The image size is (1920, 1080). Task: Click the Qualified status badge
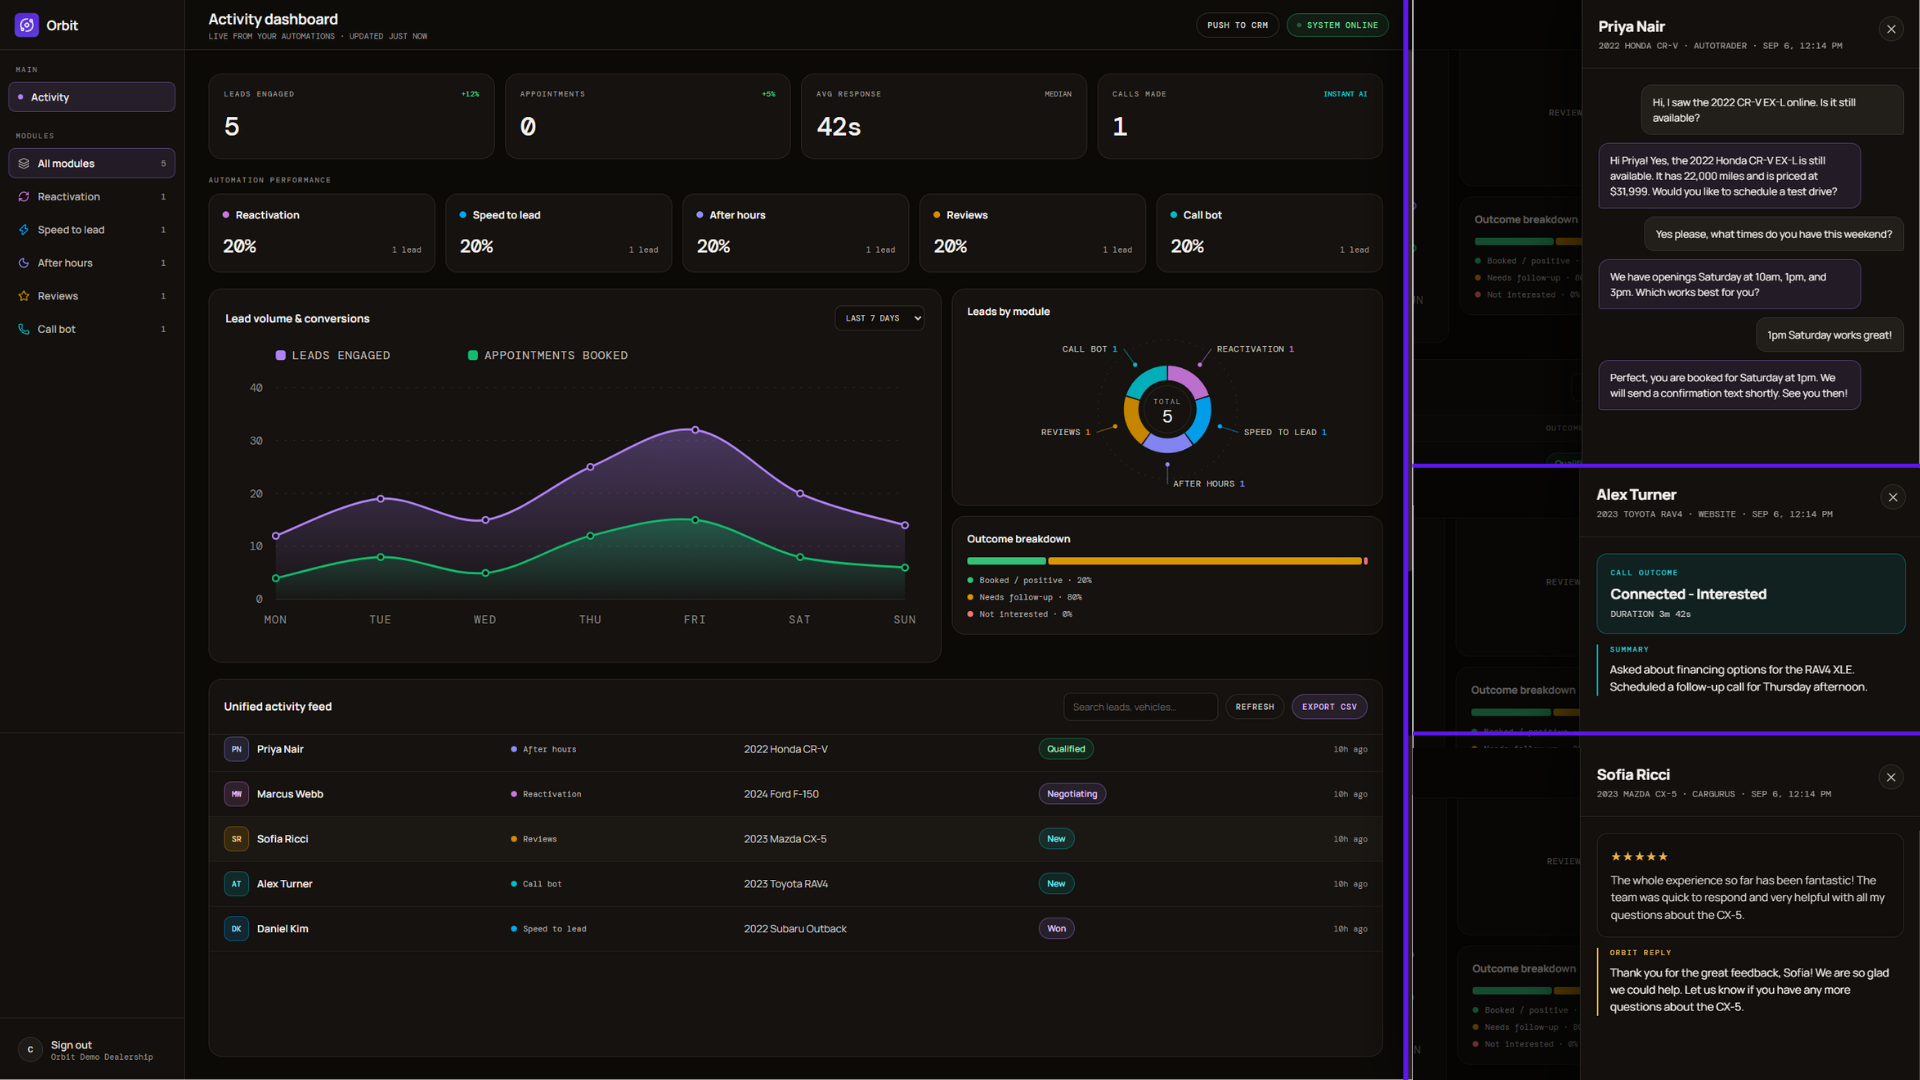(1066, 749)
